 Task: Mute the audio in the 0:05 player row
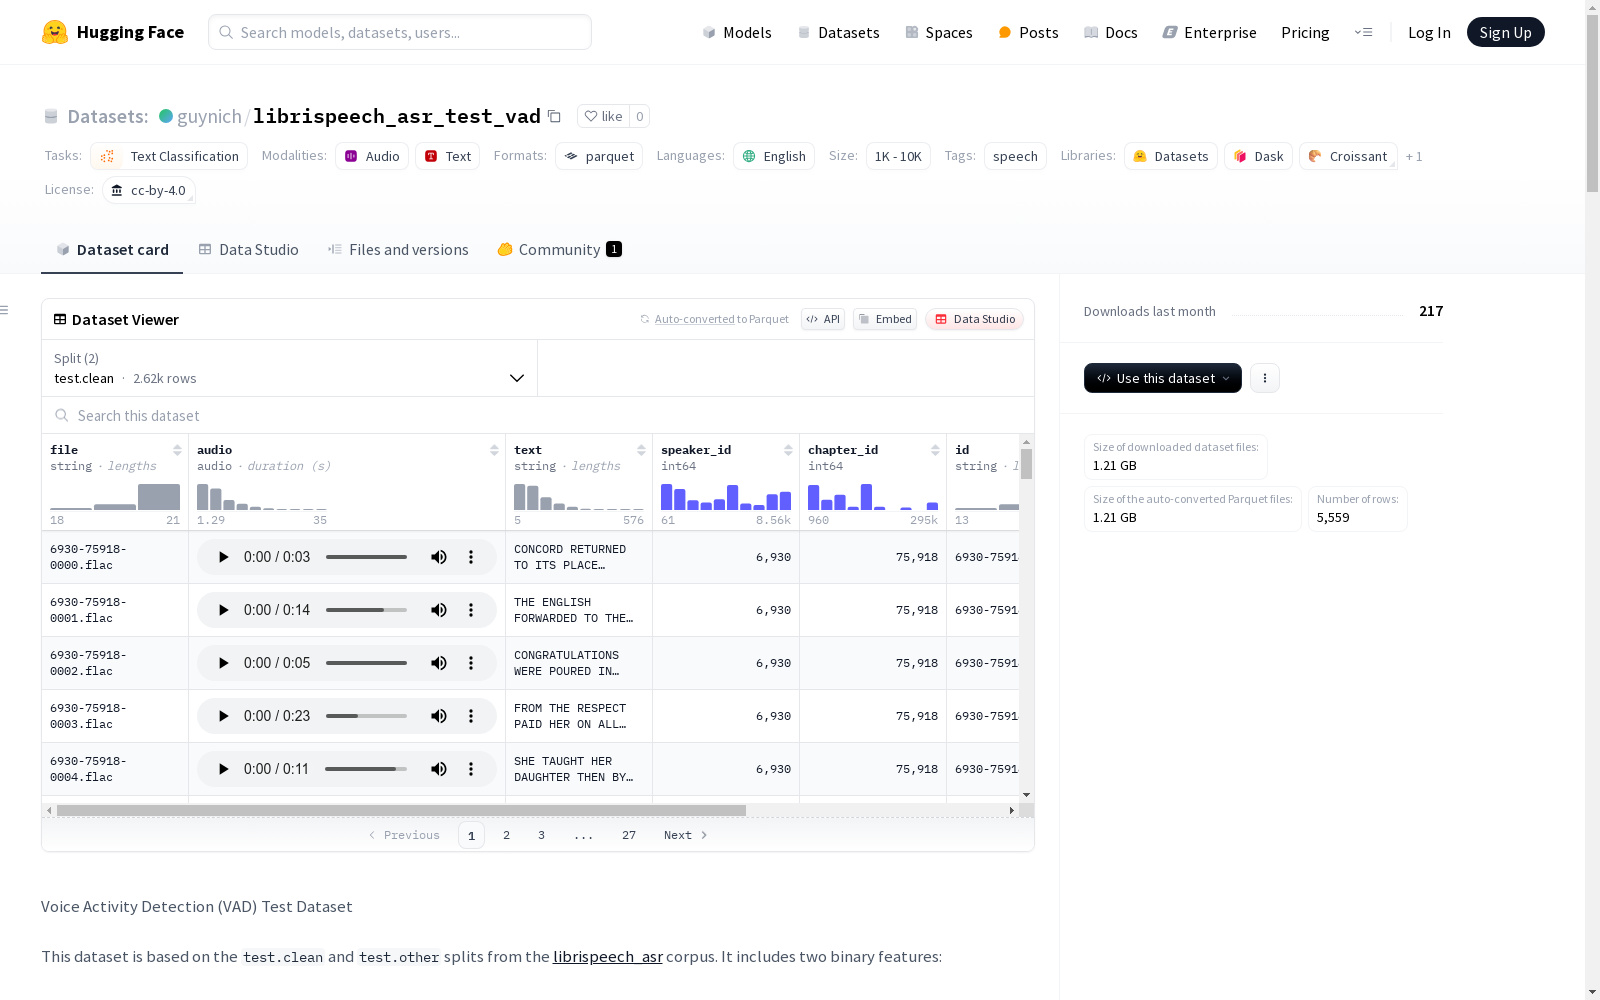click(439, 663)
